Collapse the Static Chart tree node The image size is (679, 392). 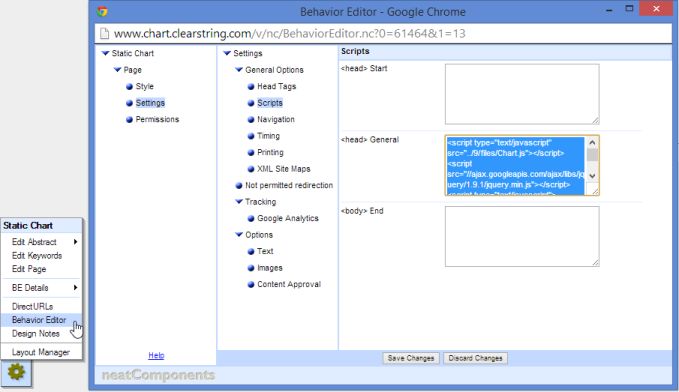pyautogui.click(x=105, y=53)
